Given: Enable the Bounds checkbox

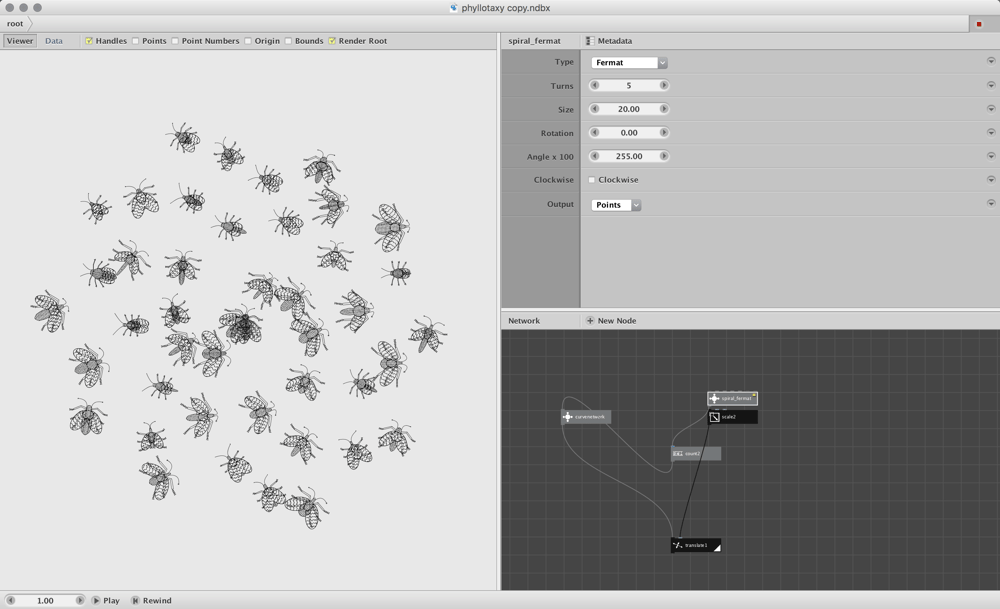Looking at the screenshot, I should [288, 41].
